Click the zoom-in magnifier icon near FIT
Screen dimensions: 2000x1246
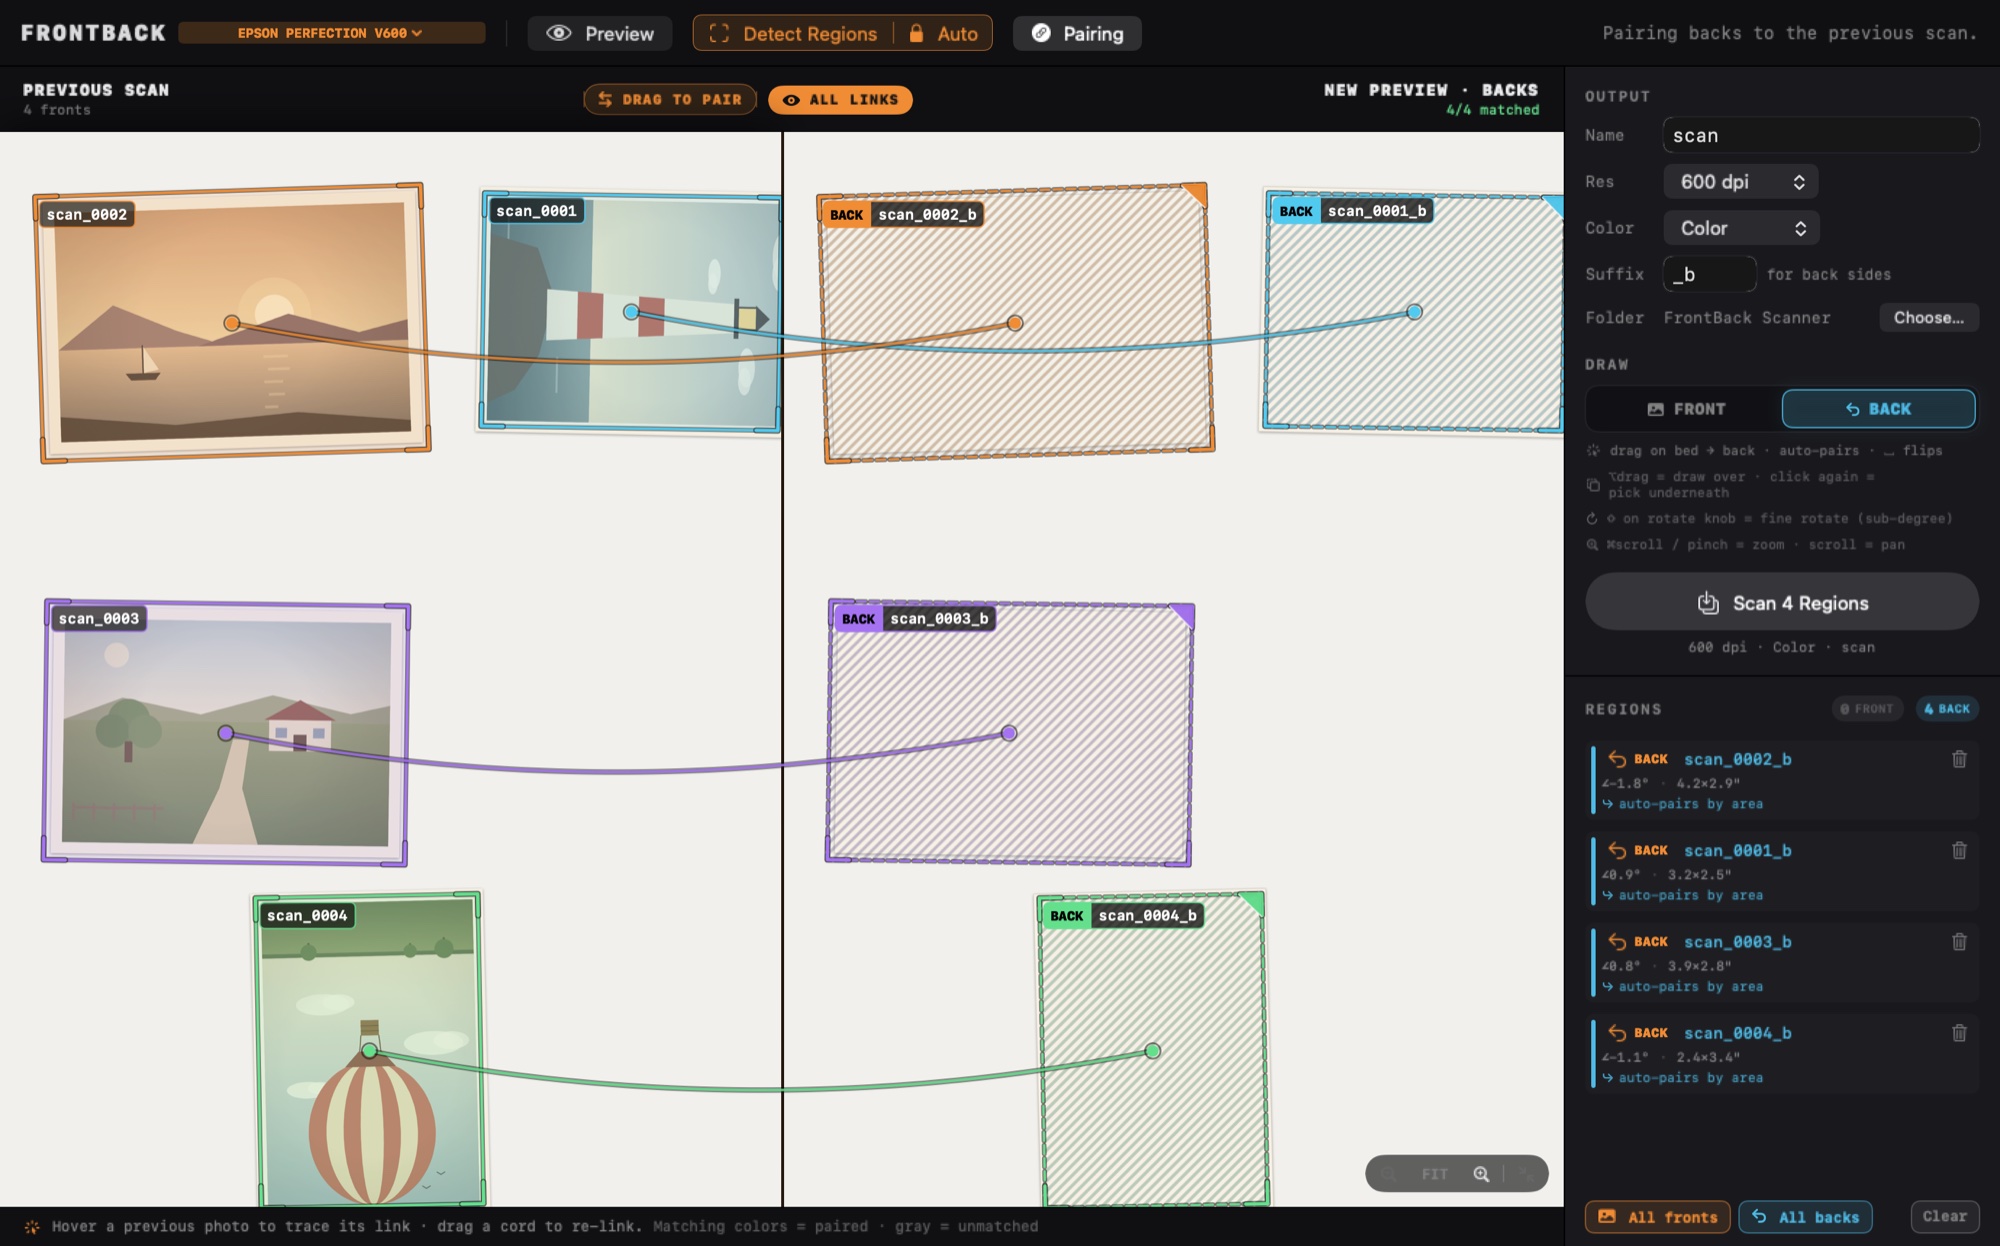1481,1174
